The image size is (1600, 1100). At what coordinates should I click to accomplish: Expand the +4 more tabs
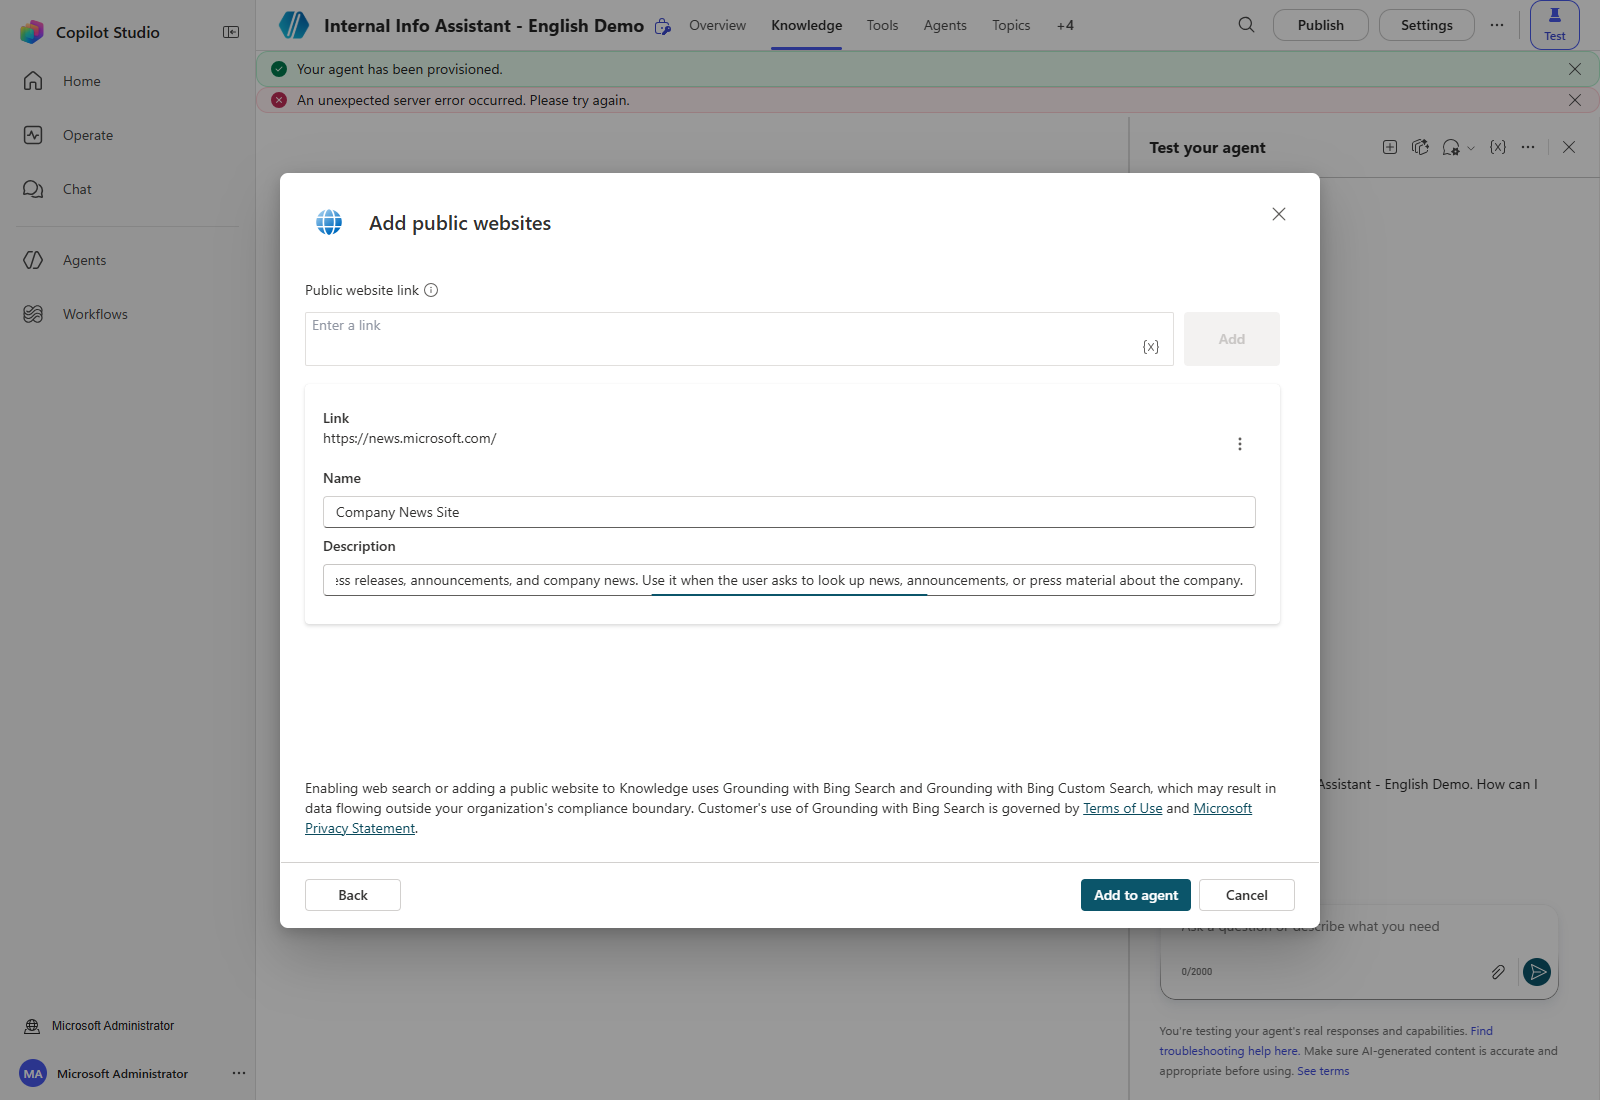[x=1065, y=25]
